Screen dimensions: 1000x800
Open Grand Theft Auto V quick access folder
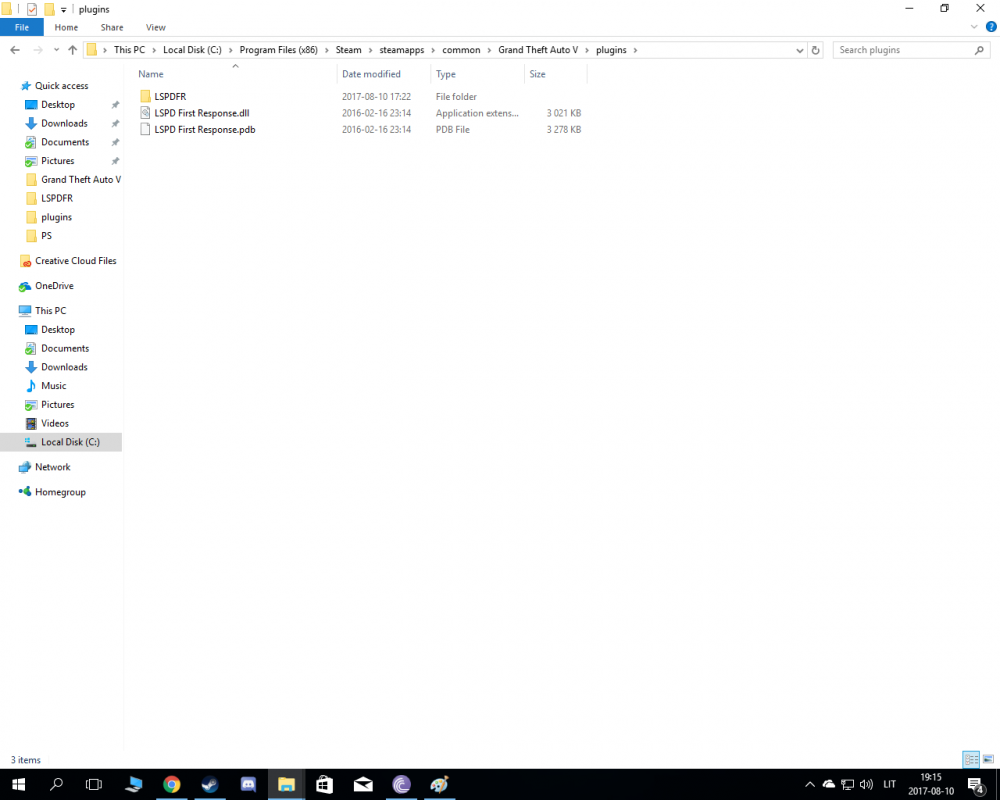coord(80,179)
